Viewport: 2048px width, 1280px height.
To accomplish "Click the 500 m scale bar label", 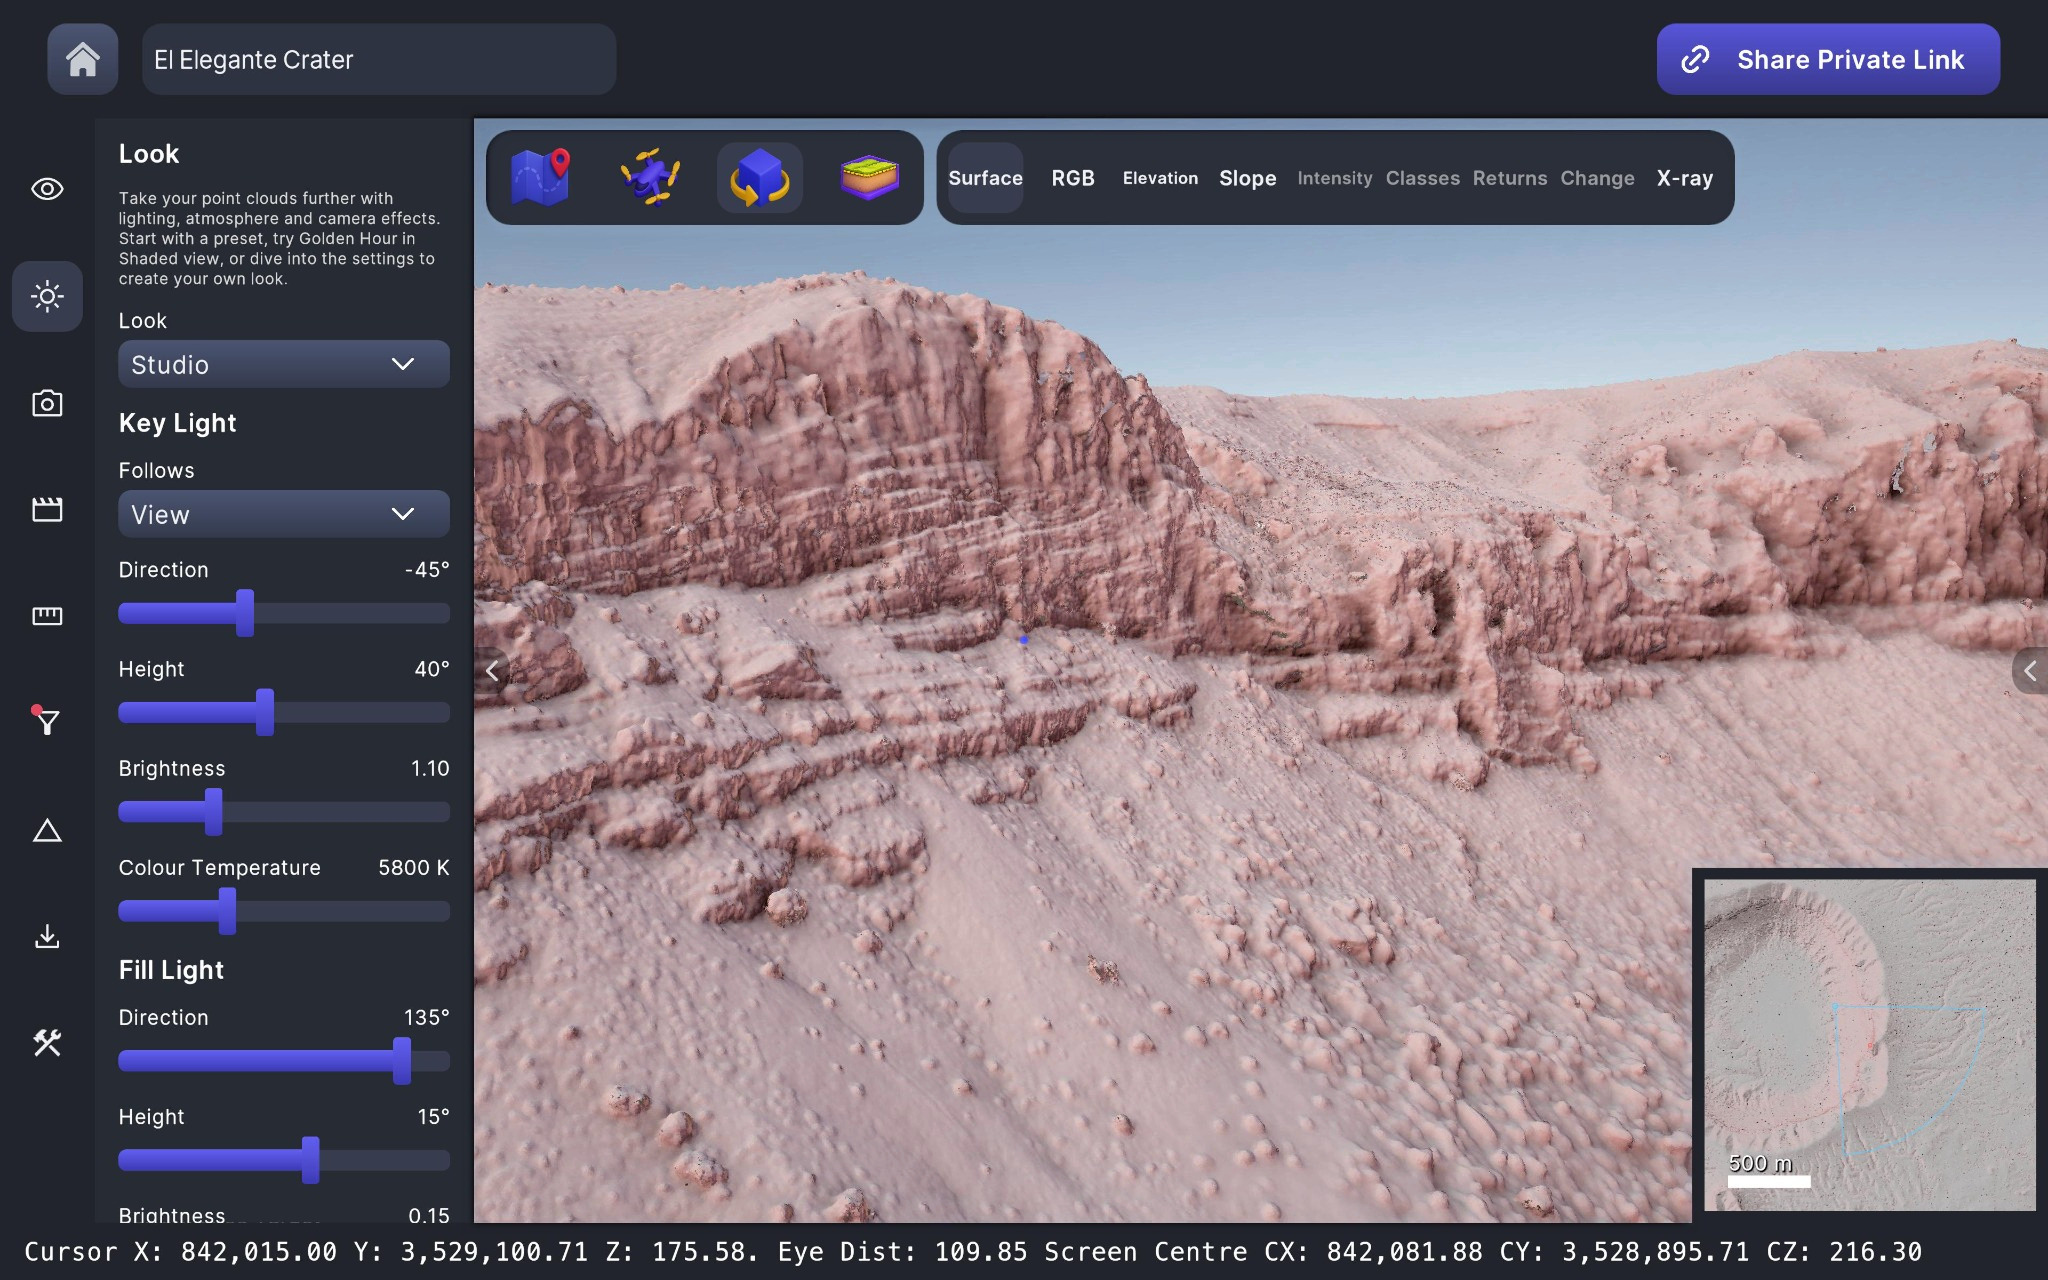I will (1760, 1163).
